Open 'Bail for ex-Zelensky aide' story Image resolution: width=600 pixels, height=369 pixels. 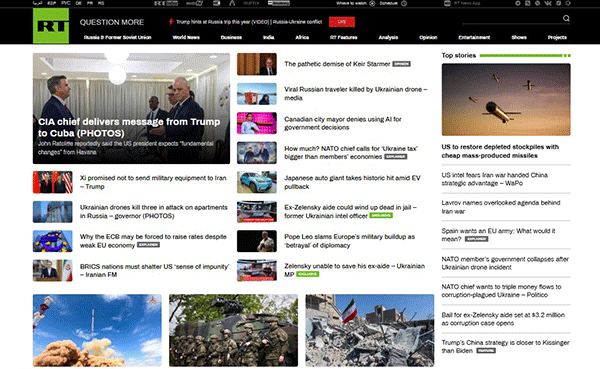[x=503, y=319]
